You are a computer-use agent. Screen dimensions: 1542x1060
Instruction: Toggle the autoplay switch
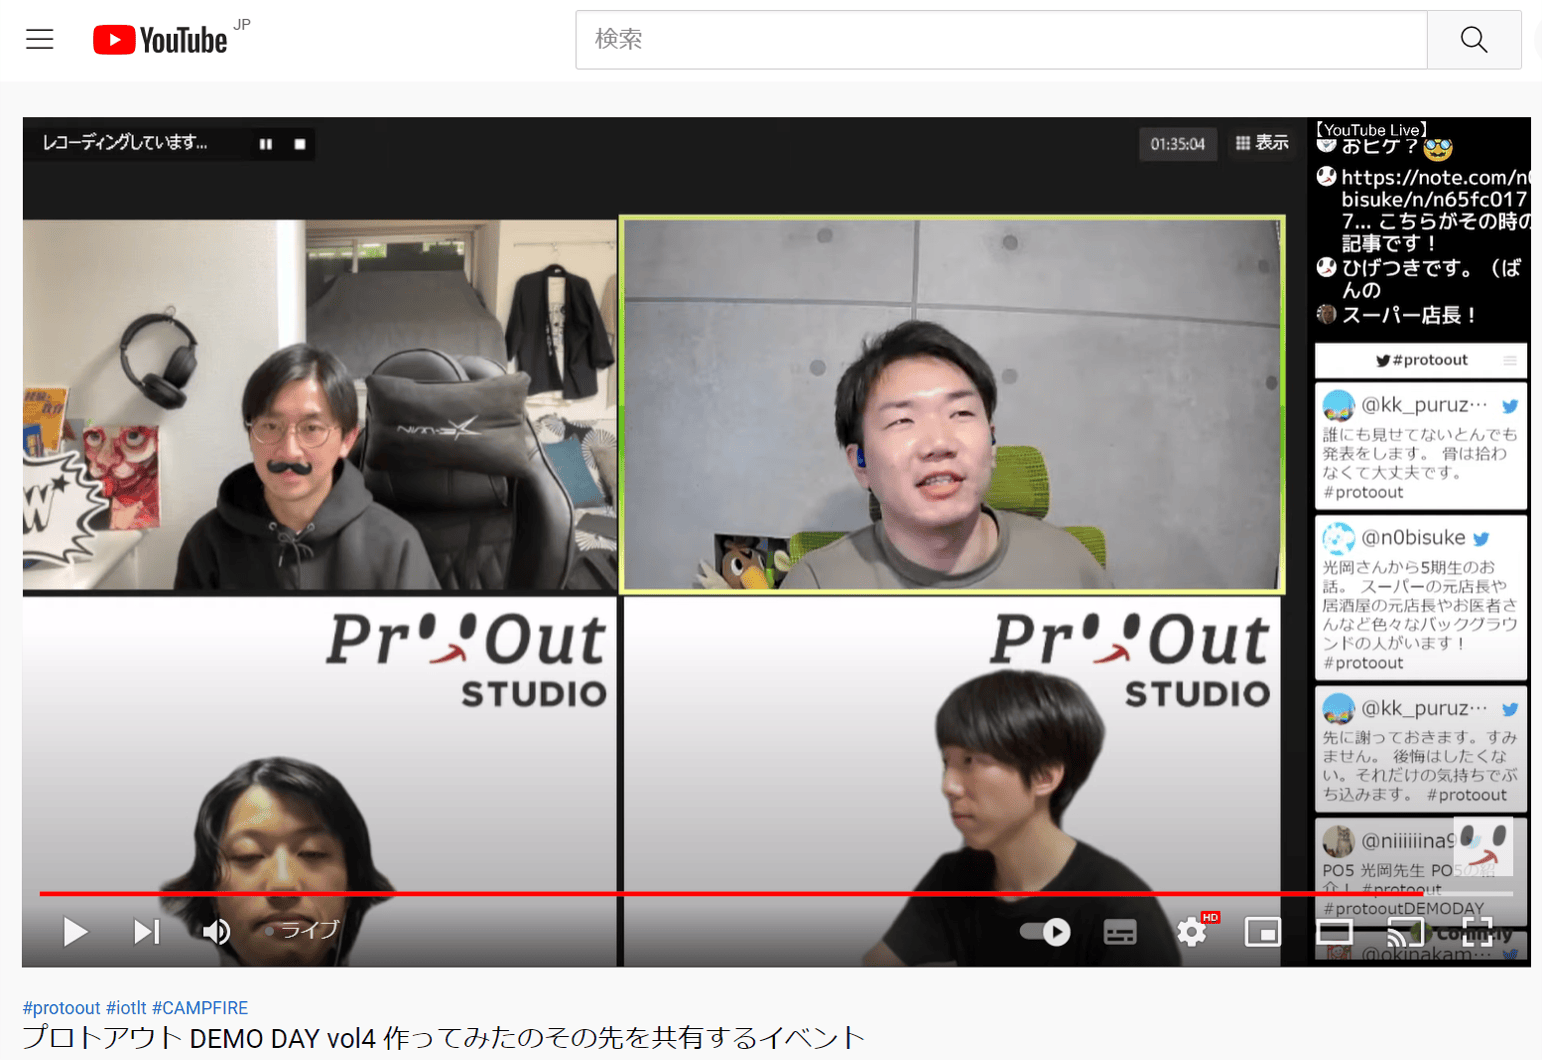click(x=1045, y=932)
